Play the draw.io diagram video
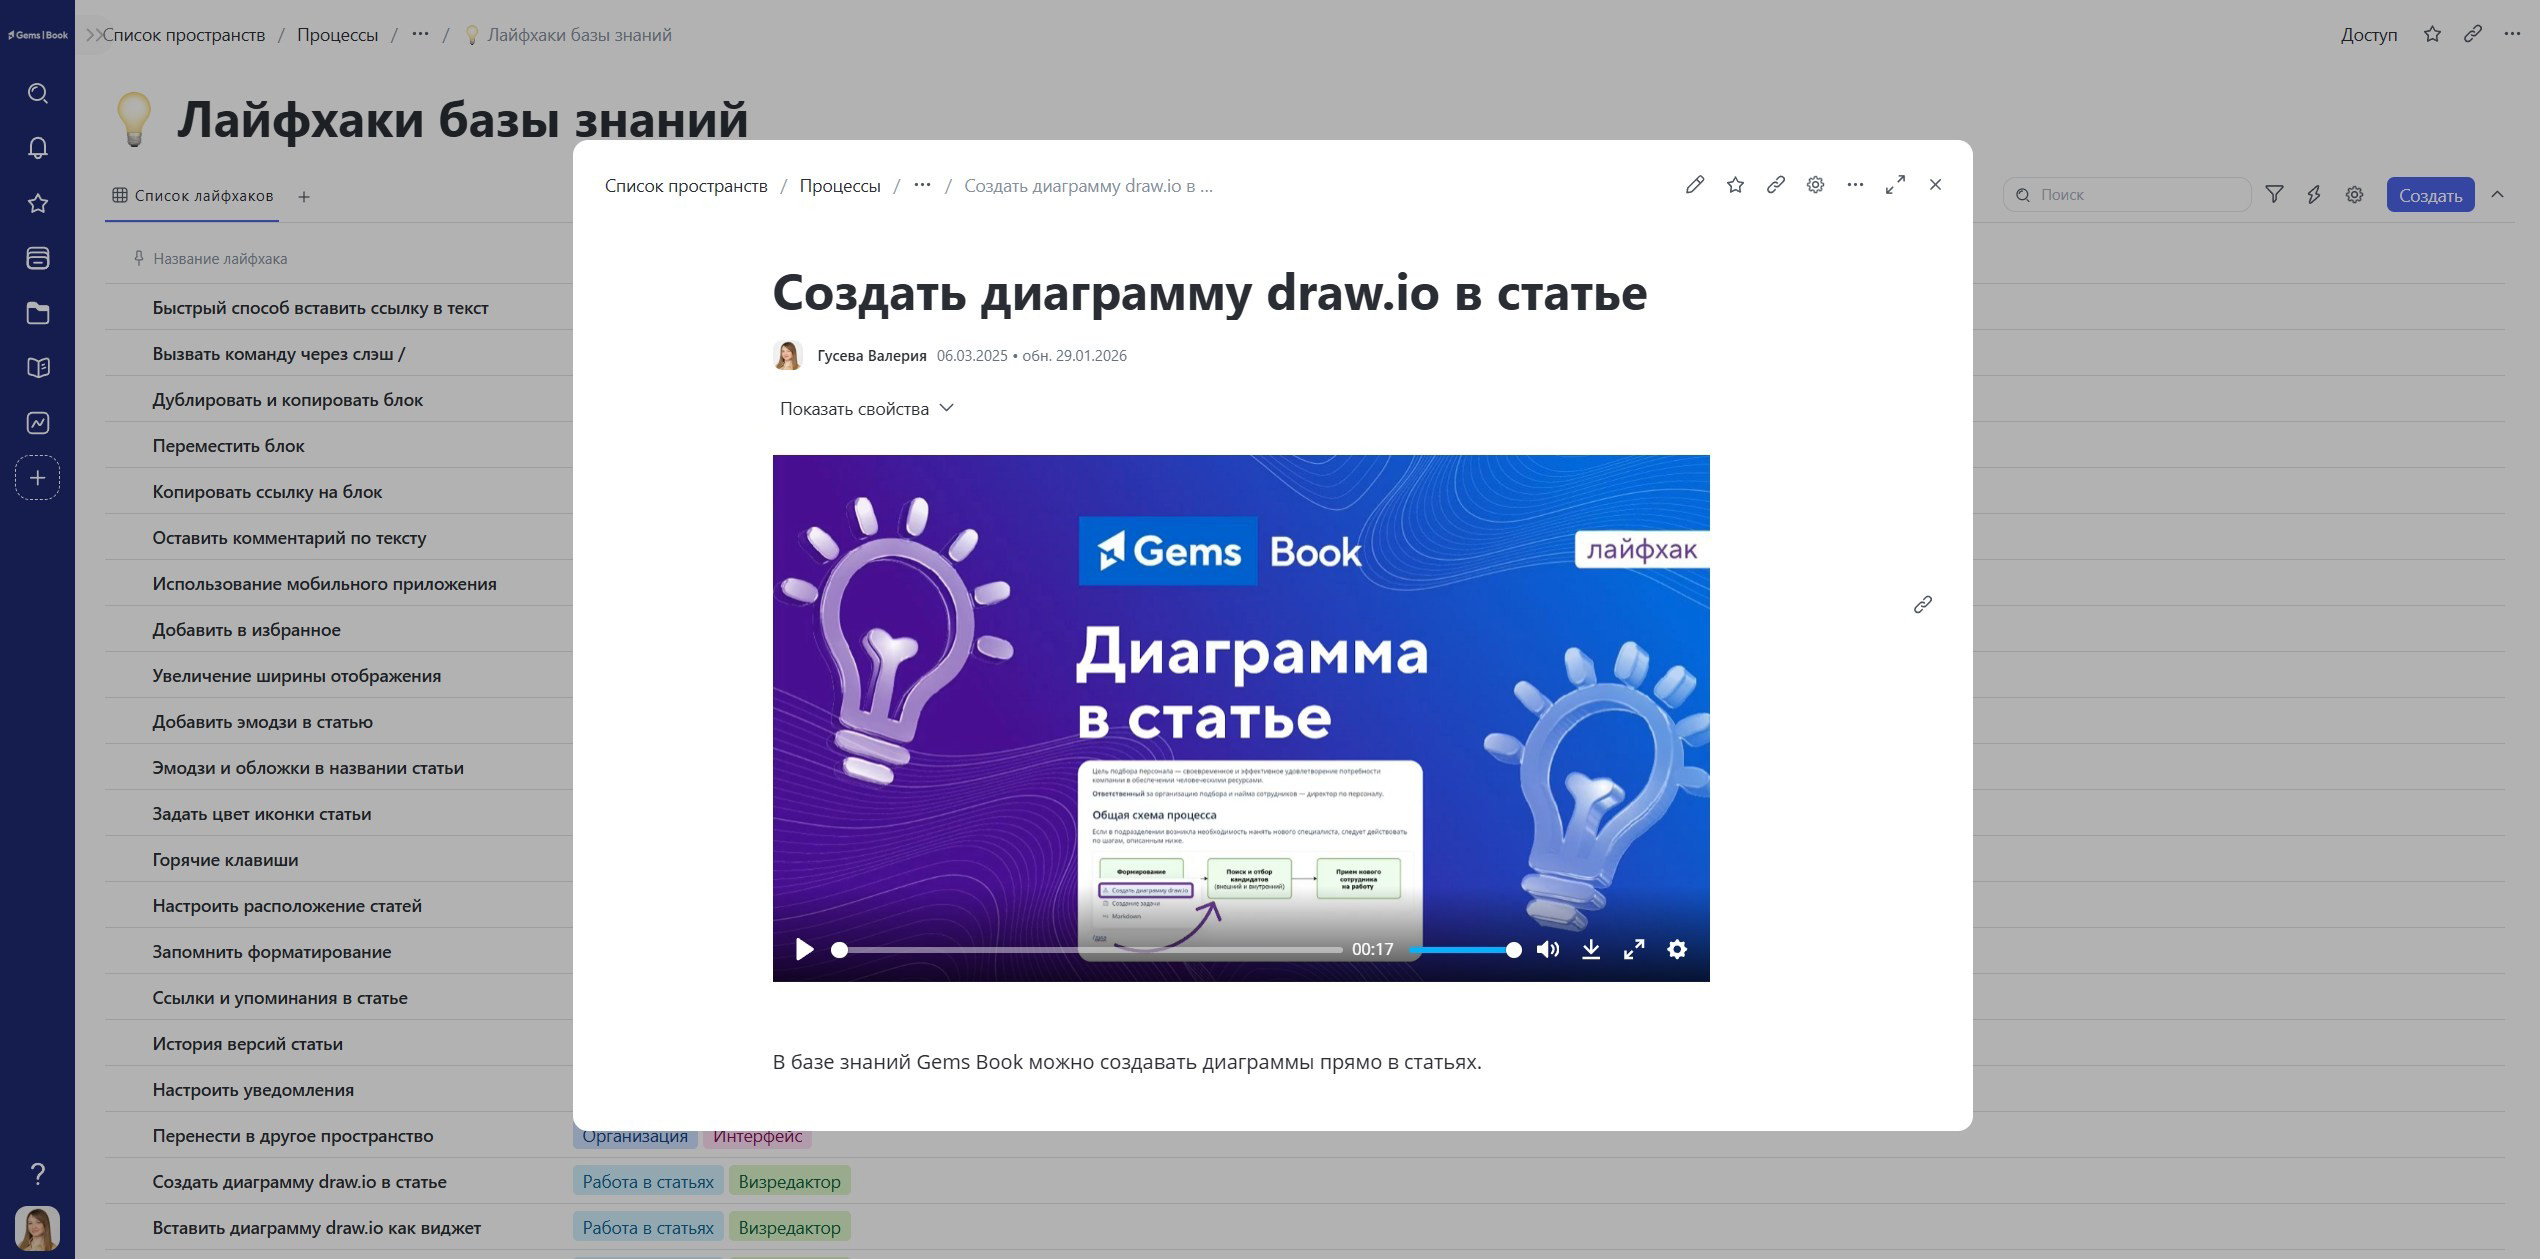This screenshot has width=2540, height=1259. 804,949
